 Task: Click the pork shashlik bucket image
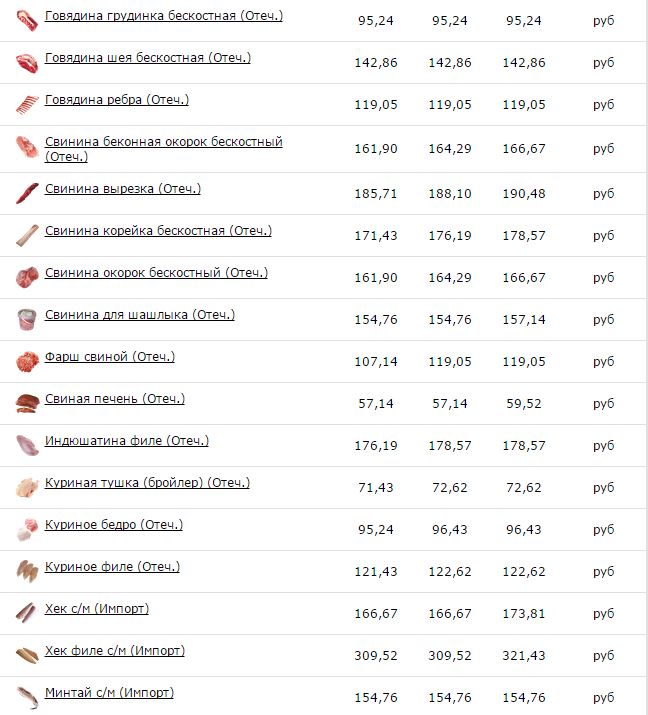(27, 319)
